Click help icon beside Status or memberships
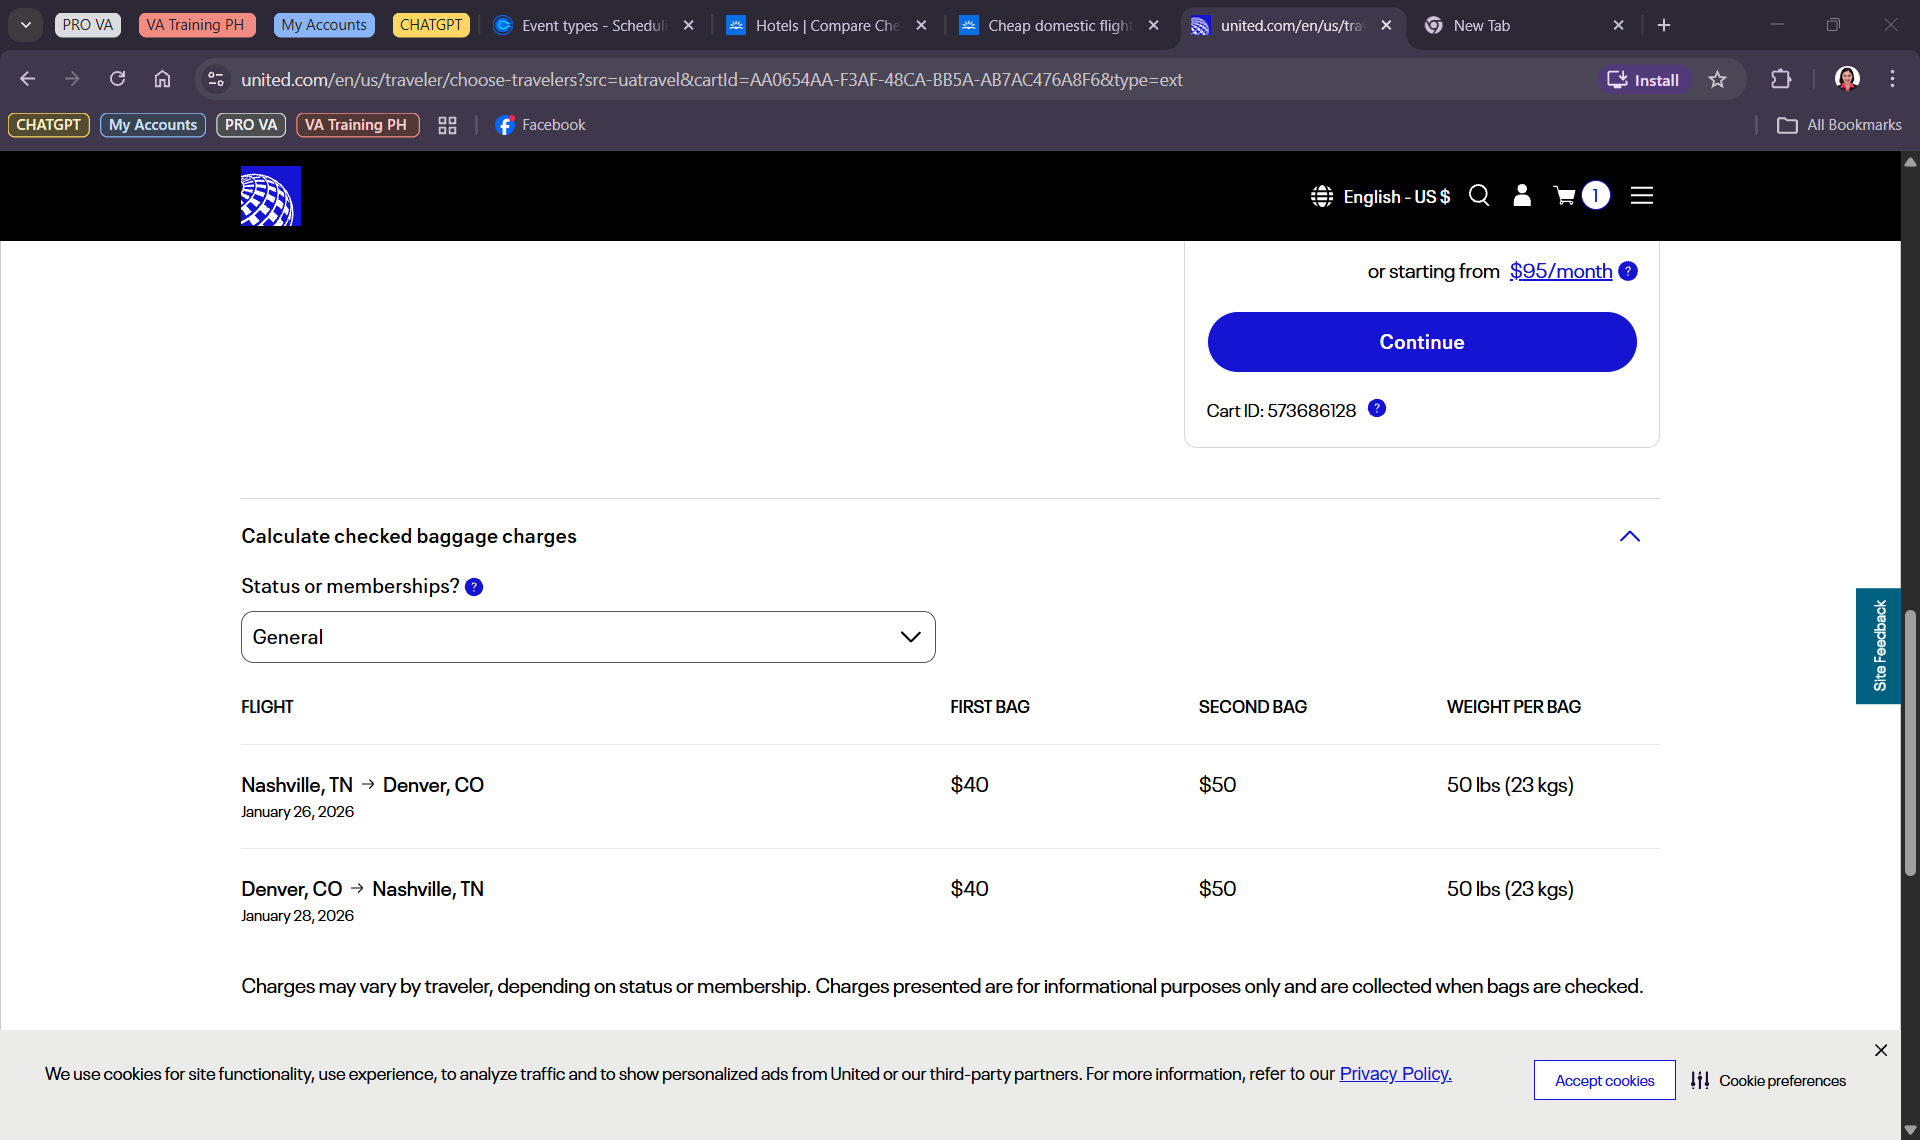Image resolution: width=1920 pixels, height=1140 pixels. pos(474,587)
